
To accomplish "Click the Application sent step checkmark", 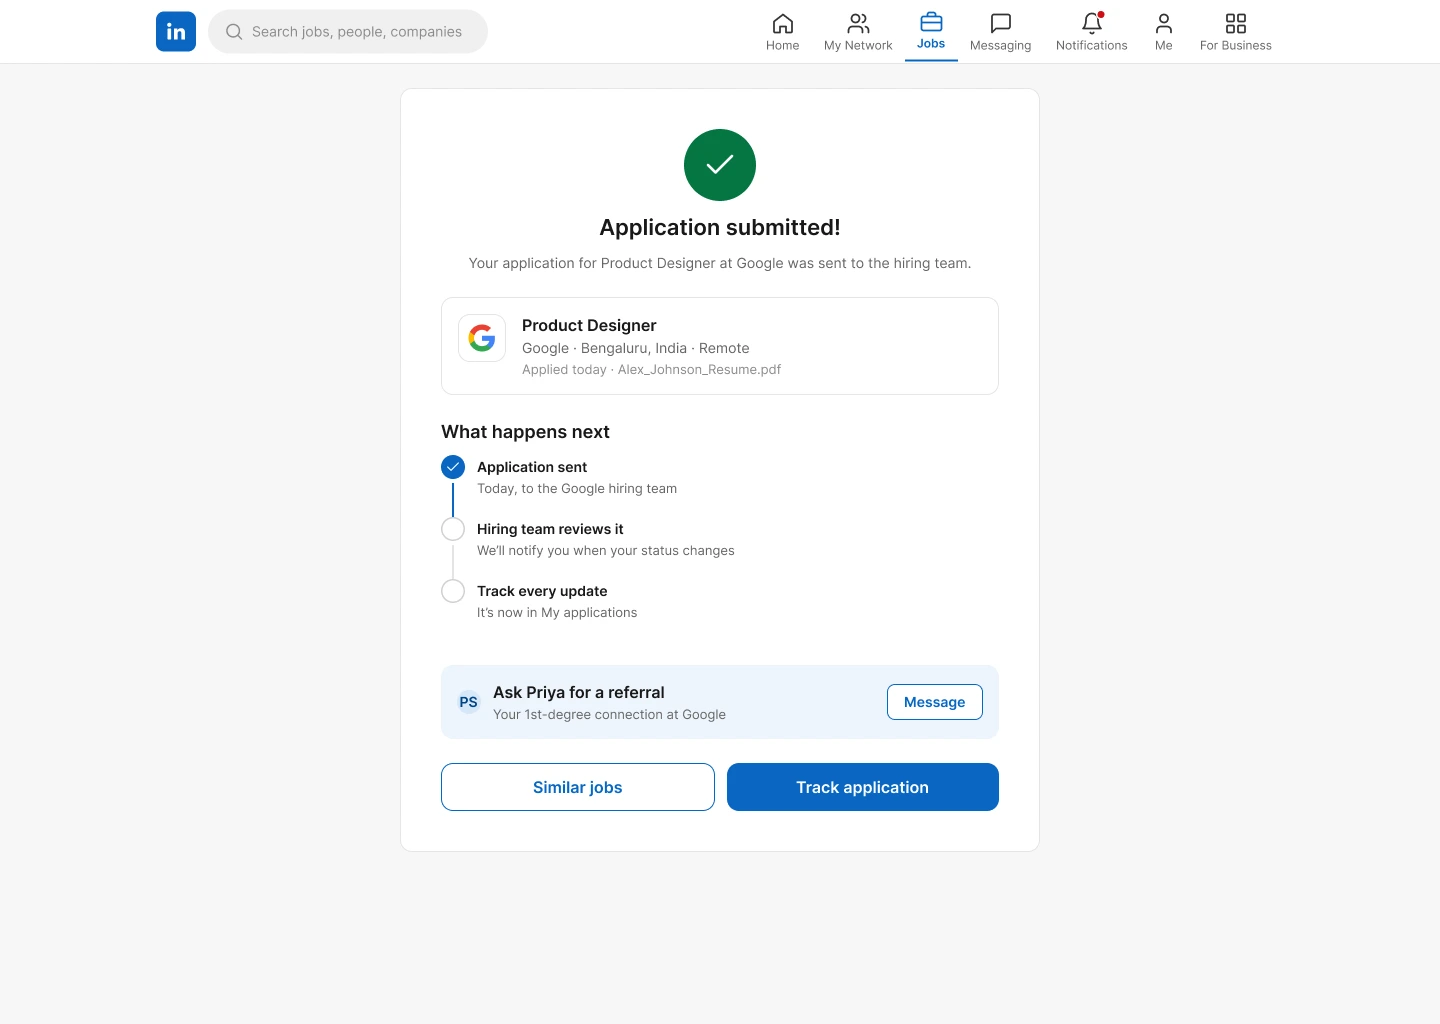I will [x=453, y=467].
